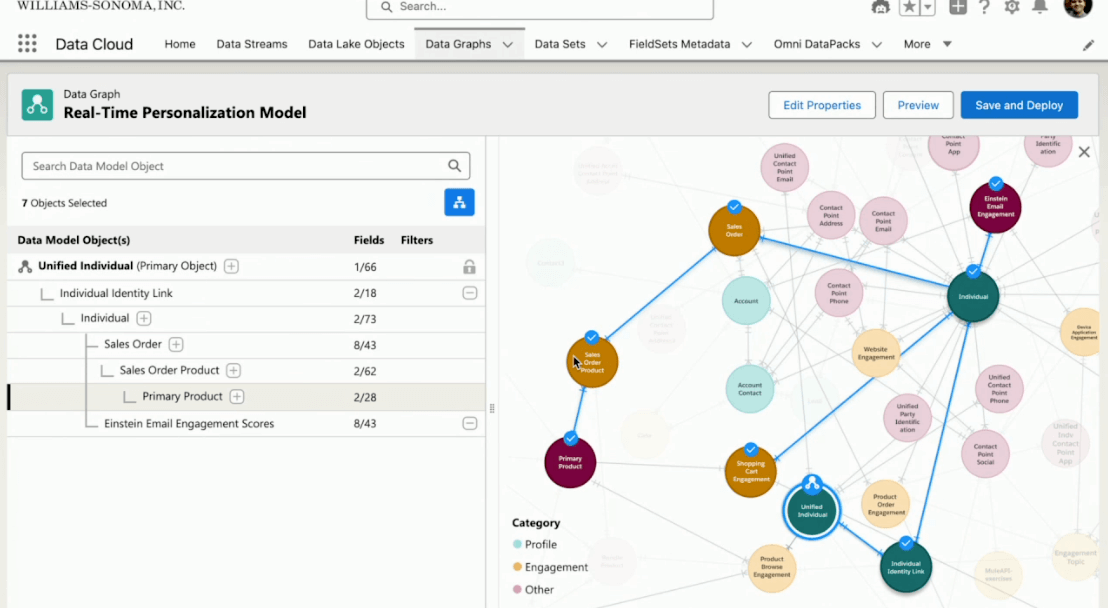The height and width of the screenshot is (608, 1108).
Task: Select the Einstein Email Engagement node
Action: (995, 207)
